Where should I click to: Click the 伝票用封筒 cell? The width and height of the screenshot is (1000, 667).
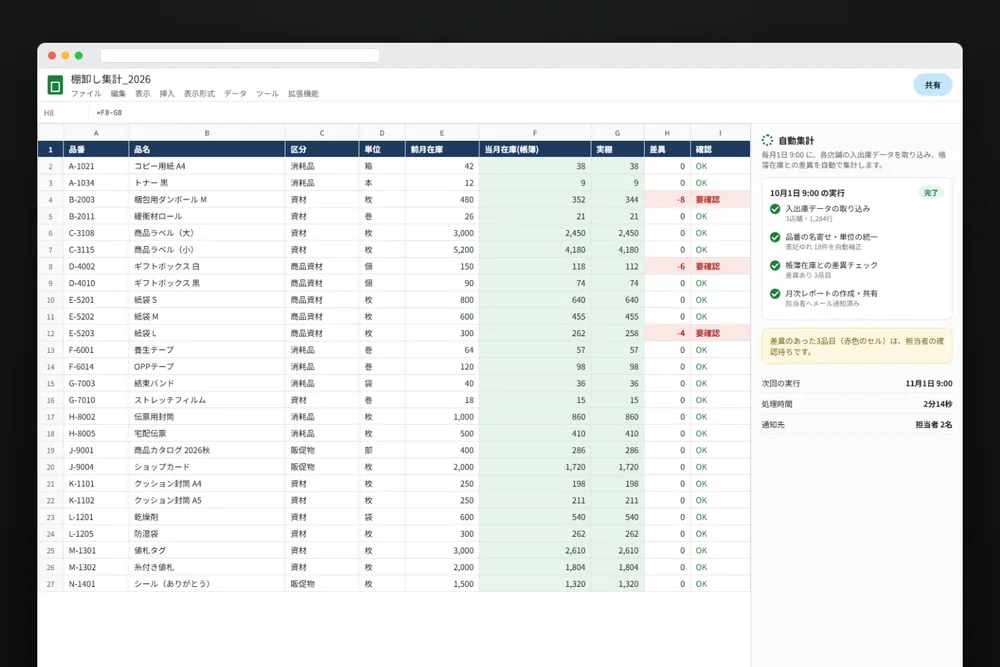pyautogui.click(x=207, y=417)
